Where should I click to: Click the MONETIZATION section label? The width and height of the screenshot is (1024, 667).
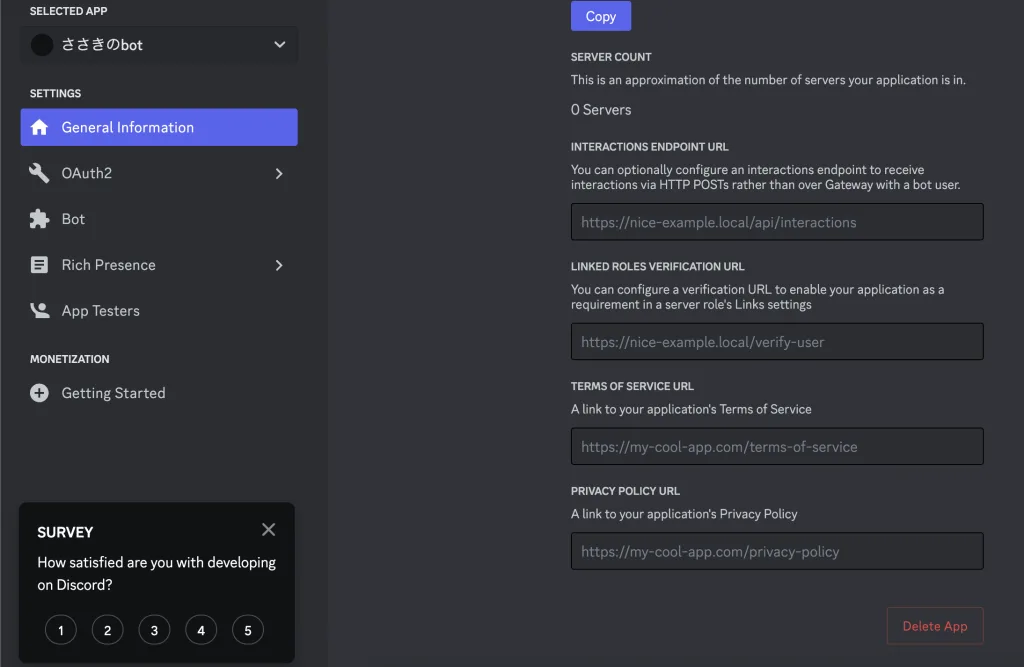point(70,359)
